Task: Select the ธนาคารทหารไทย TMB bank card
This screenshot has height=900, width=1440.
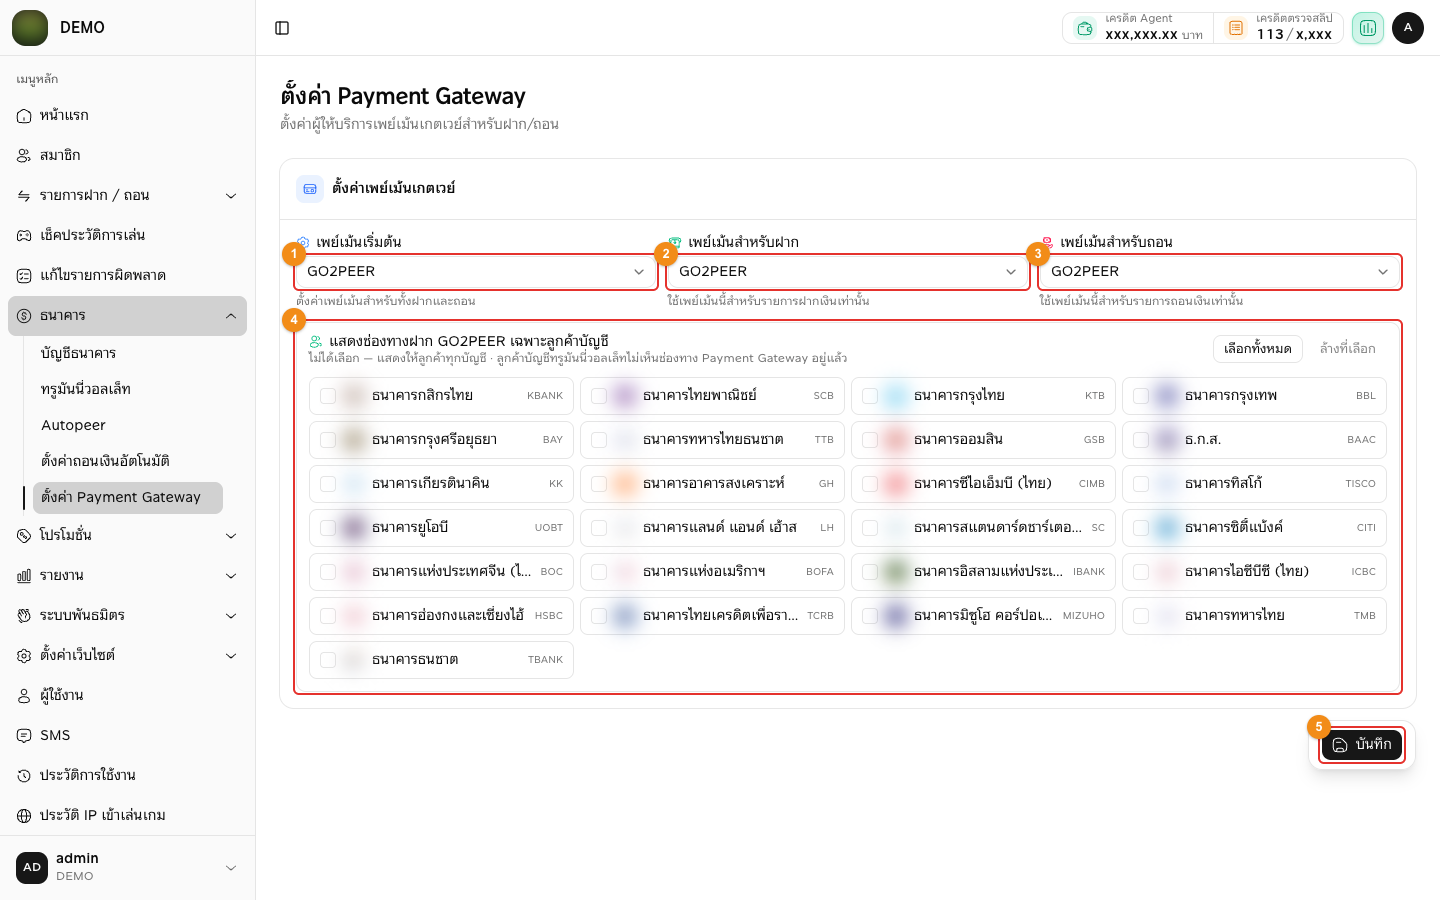Action: point(1254,616)
